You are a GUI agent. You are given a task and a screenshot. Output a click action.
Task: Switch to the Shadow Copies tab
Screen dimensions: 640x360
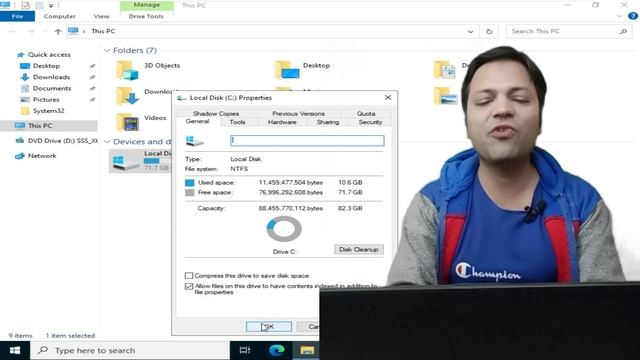click(216, 113)
